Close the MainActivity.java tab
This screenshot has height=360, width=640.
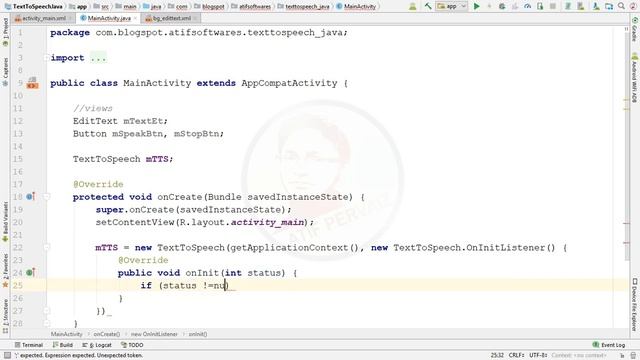[x=135, y=18]
